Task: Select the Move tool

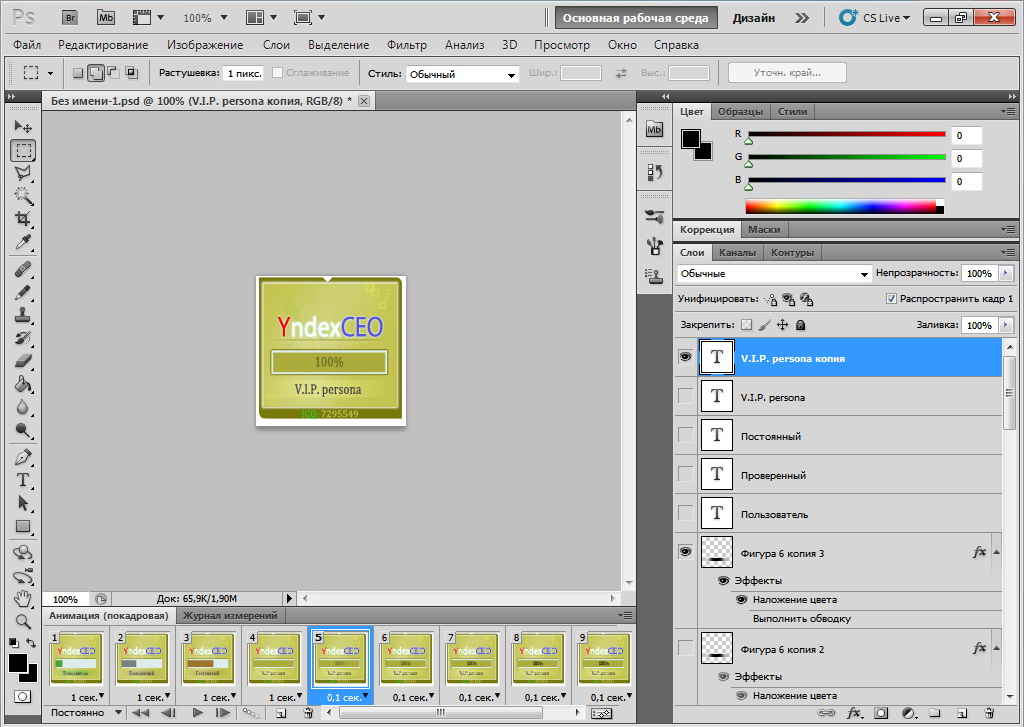Action: click(22, 127)
